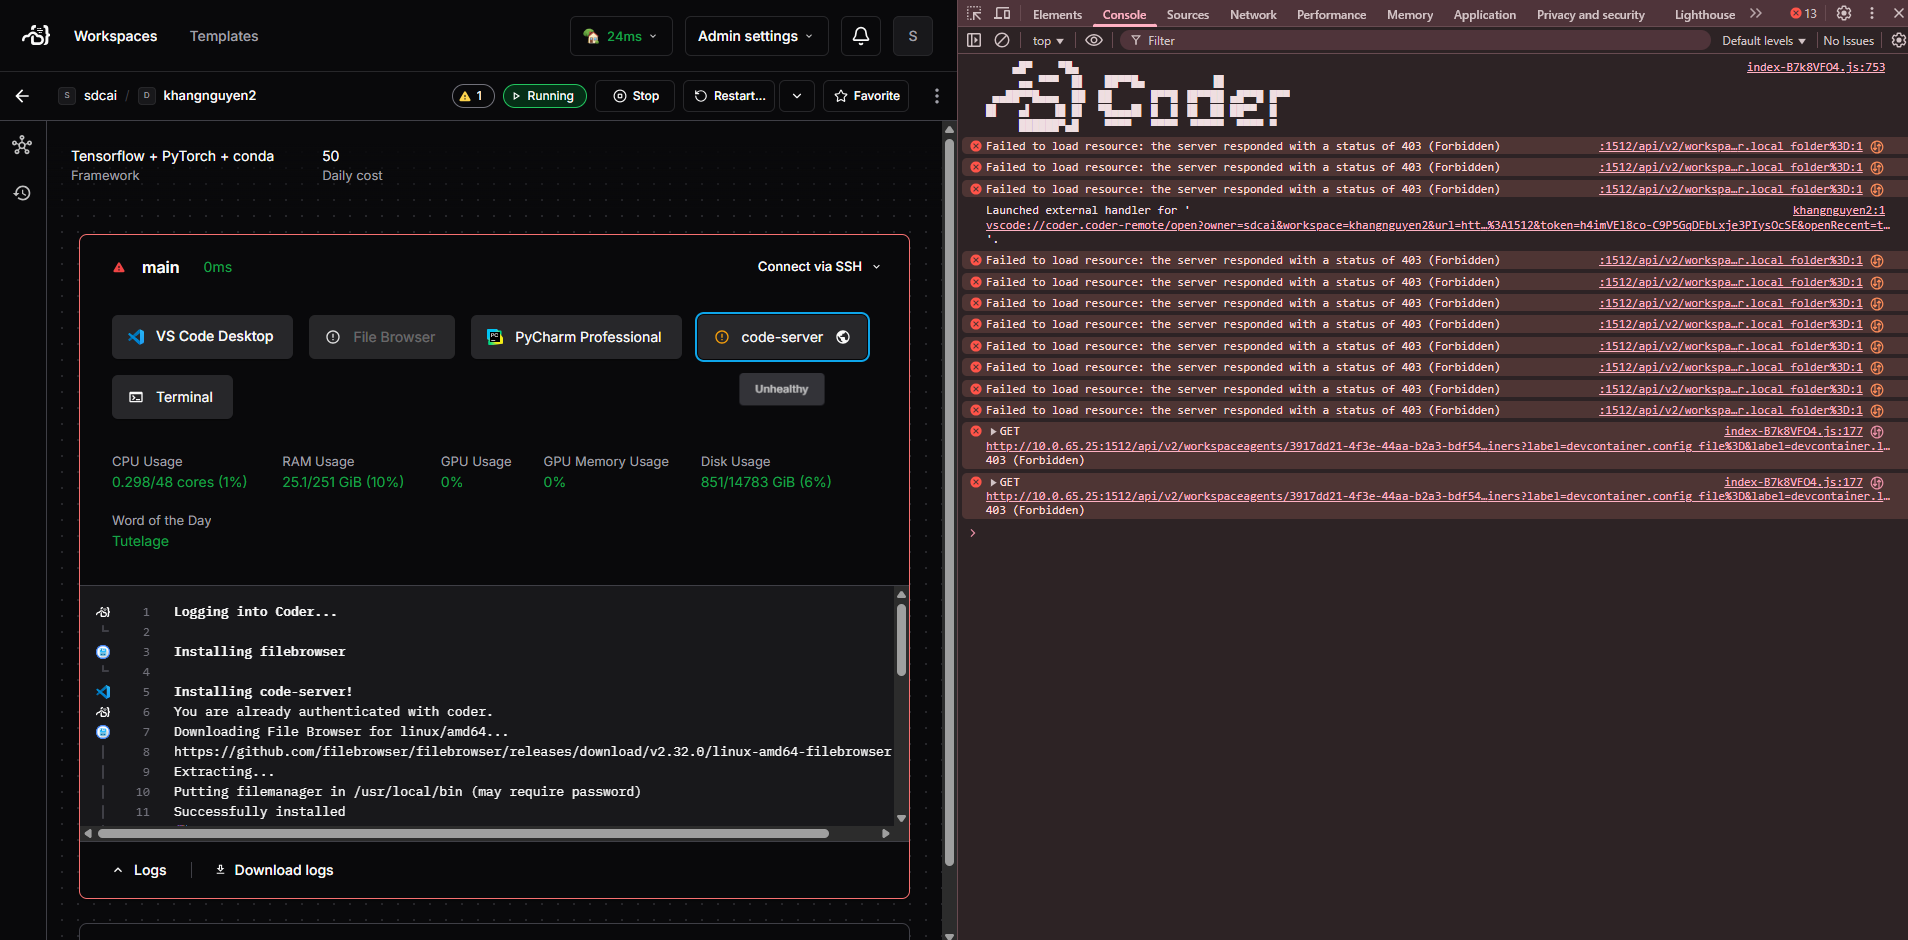Expand the first GET 403 error entry
The image size is (1908, 940).
[993, 432]
